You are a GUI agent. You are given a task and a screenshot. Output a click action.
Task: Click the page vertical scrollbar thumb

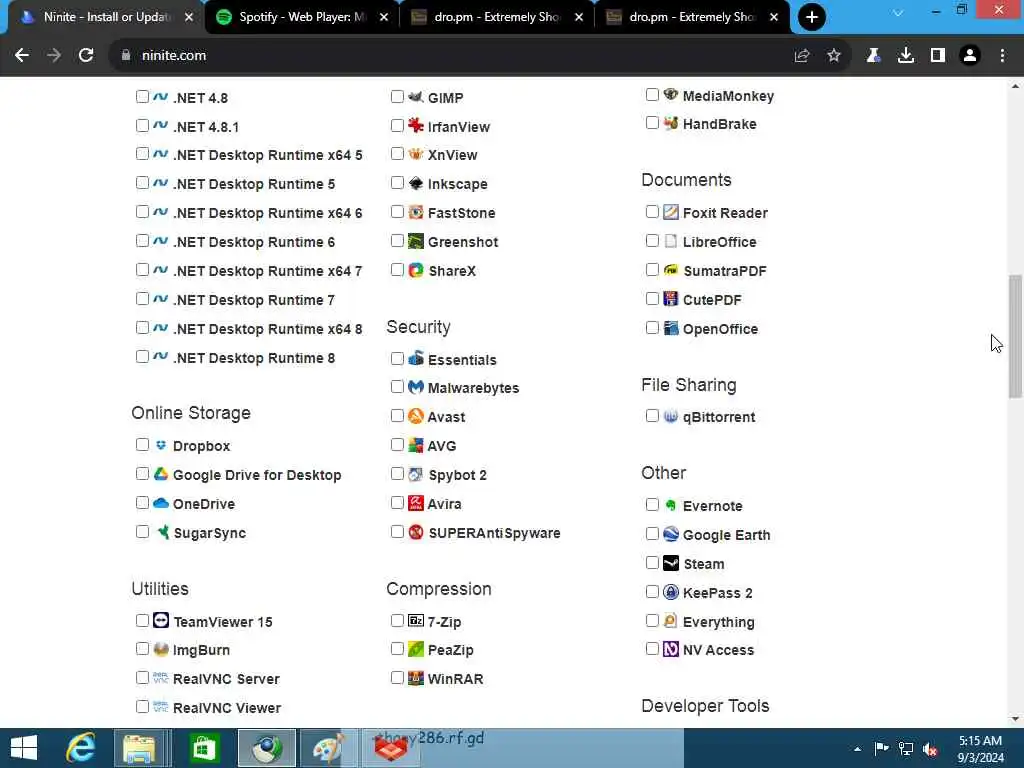[x=1015, y=336]
